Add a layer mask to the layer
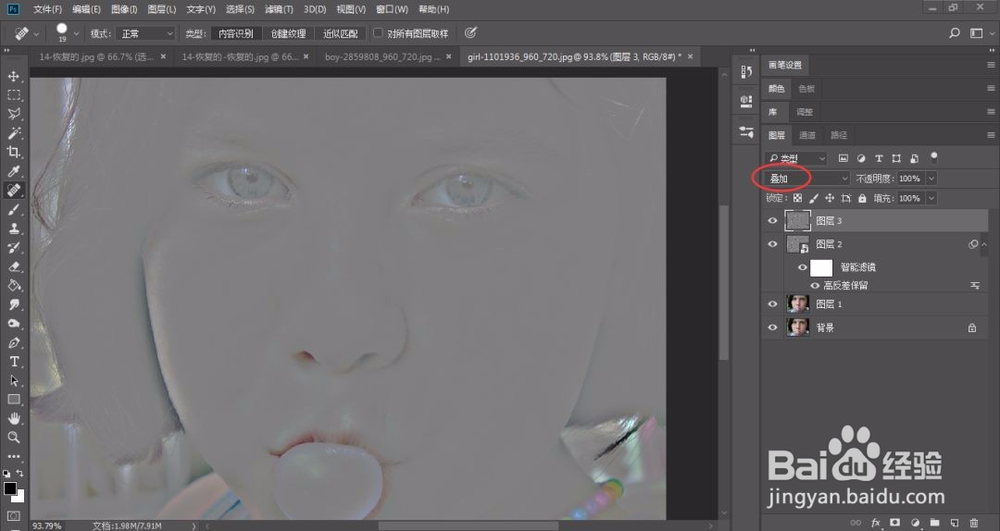 click(895, 523)
